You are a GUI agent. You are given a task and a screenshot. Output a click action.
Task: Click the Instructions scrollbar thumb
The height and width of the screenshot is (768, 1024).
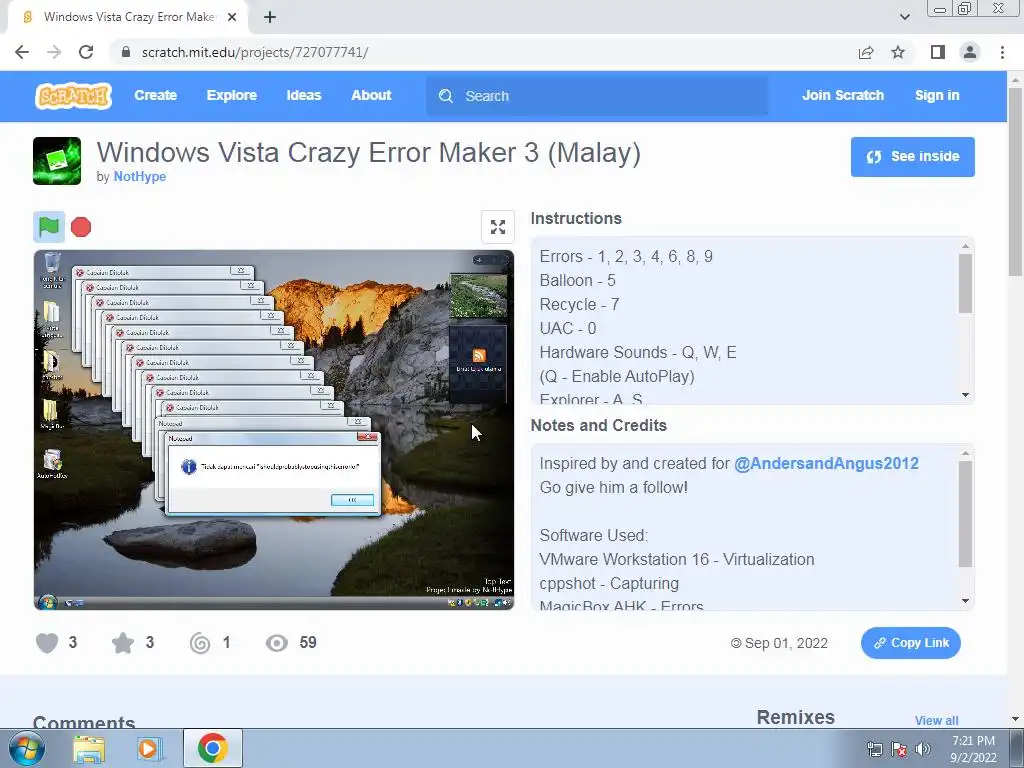coord(965,283)
